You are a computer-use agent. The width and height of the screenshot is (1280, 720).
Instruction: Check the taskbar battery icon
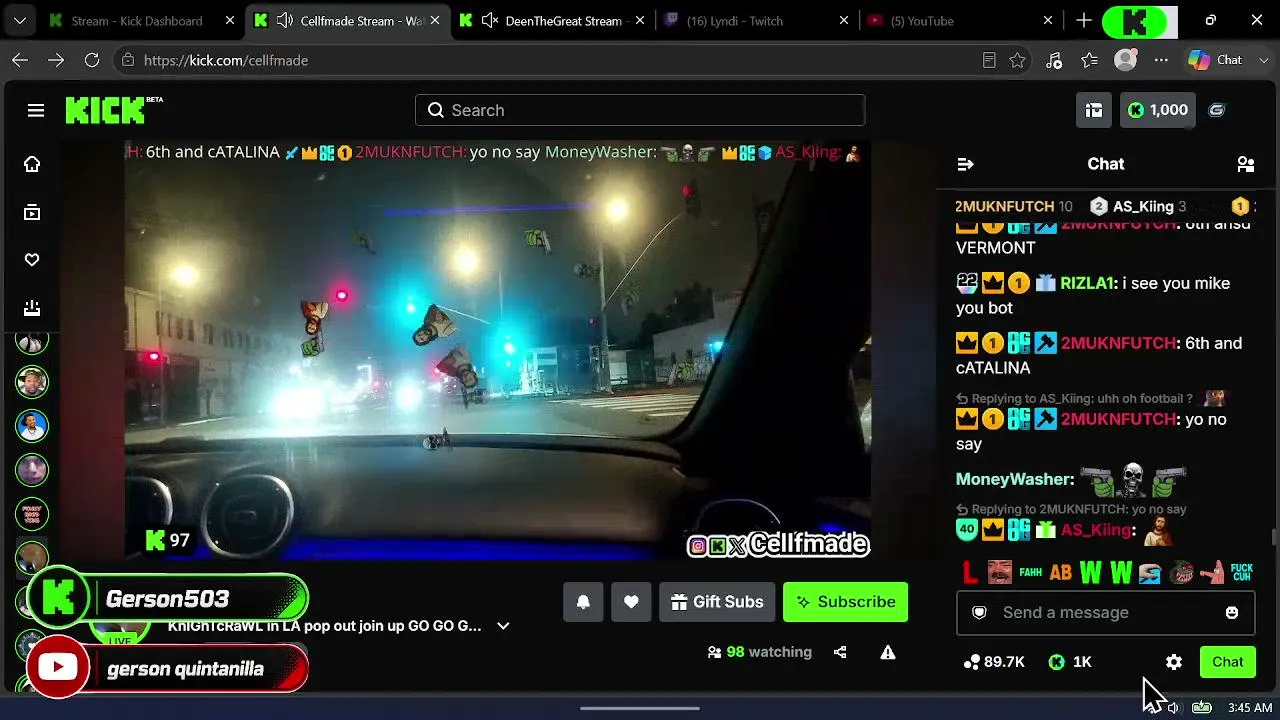coord(1202,708)
